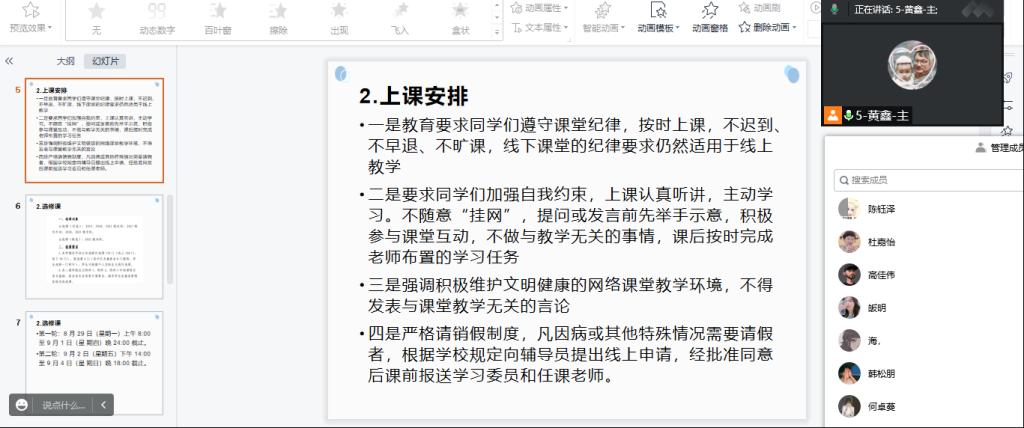Open the 动画窗格 animation pane
1024x428 pixels.
(x=710, y=16)
